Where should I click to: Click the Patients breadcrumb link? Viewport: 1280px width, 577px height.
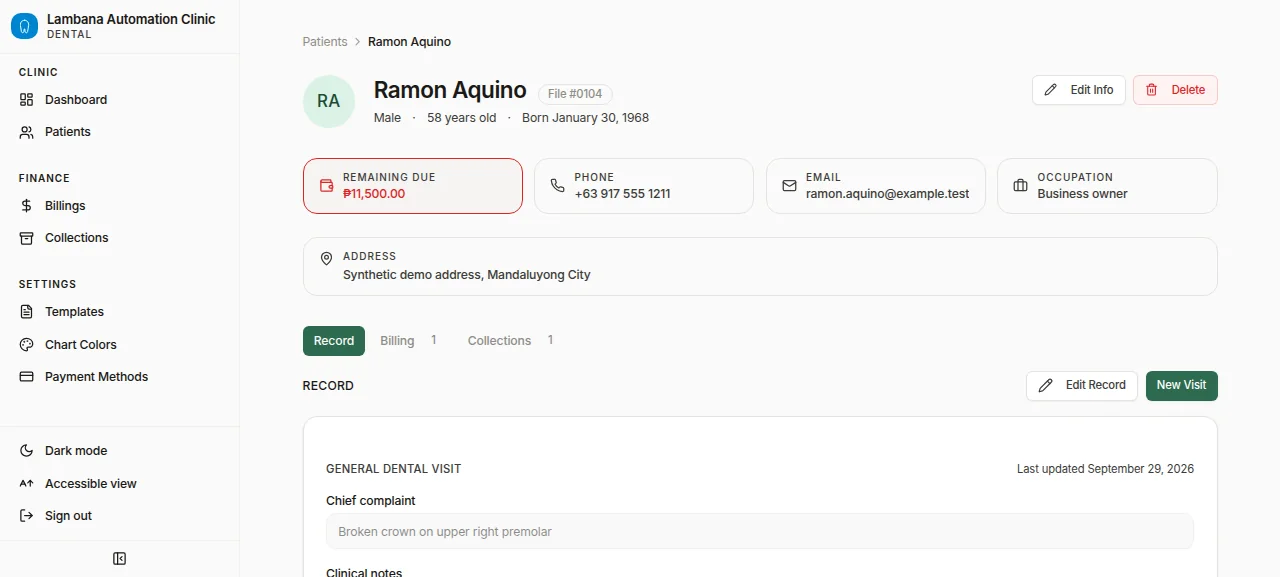(325, 42)
